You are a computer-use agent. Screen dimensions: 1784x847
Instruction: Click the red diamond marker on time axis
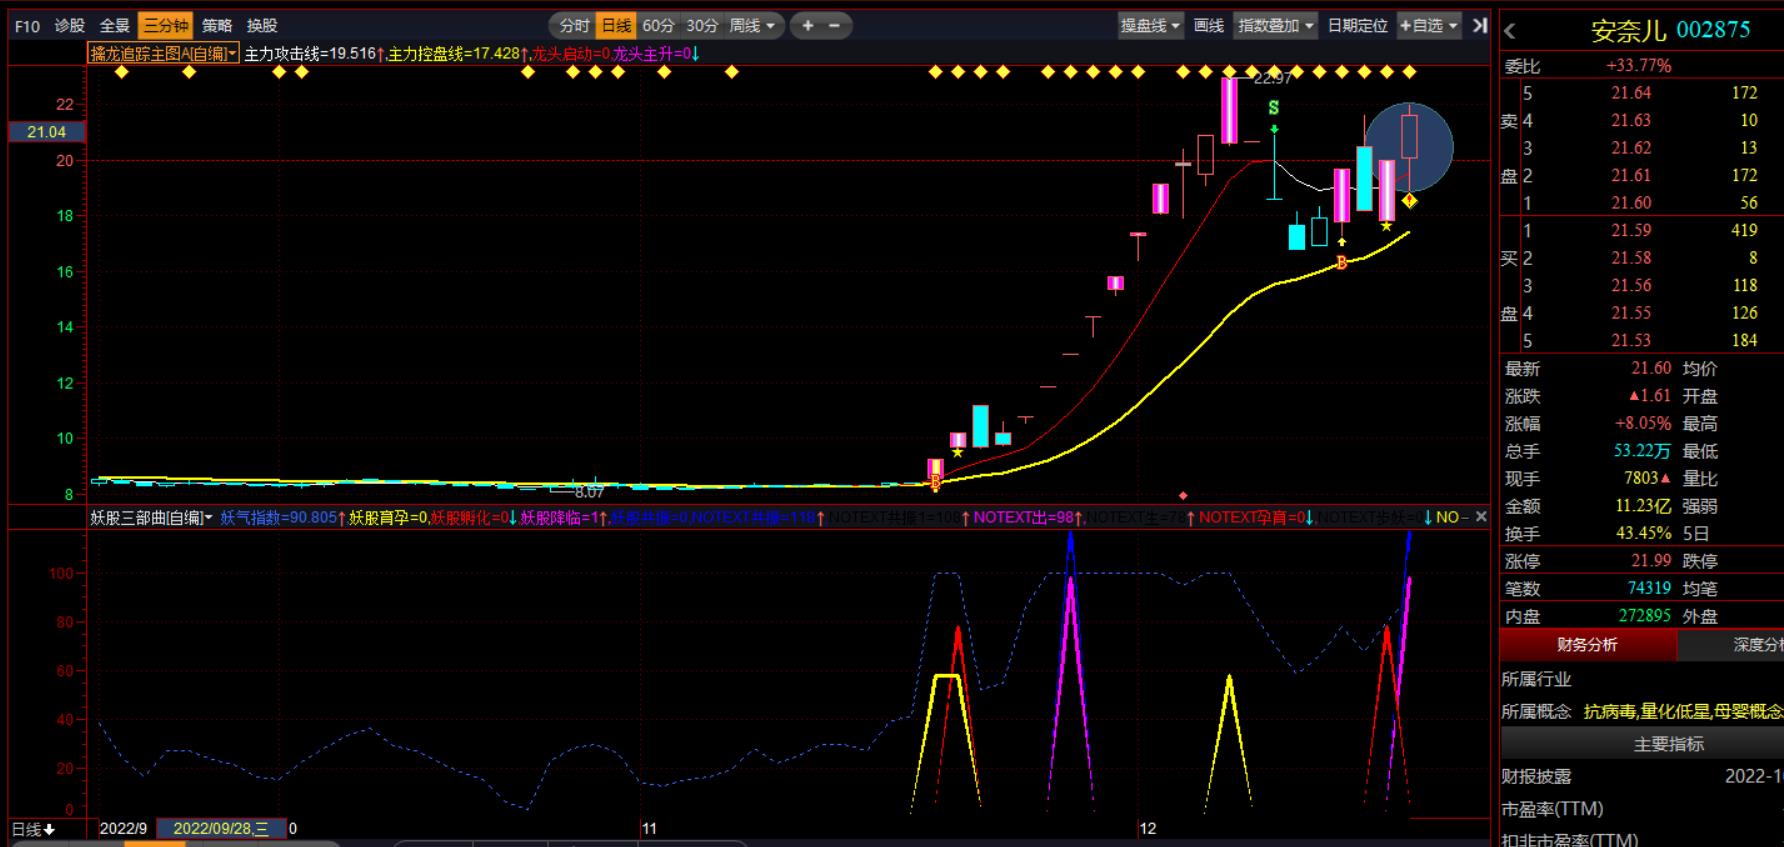point(1183,496)
